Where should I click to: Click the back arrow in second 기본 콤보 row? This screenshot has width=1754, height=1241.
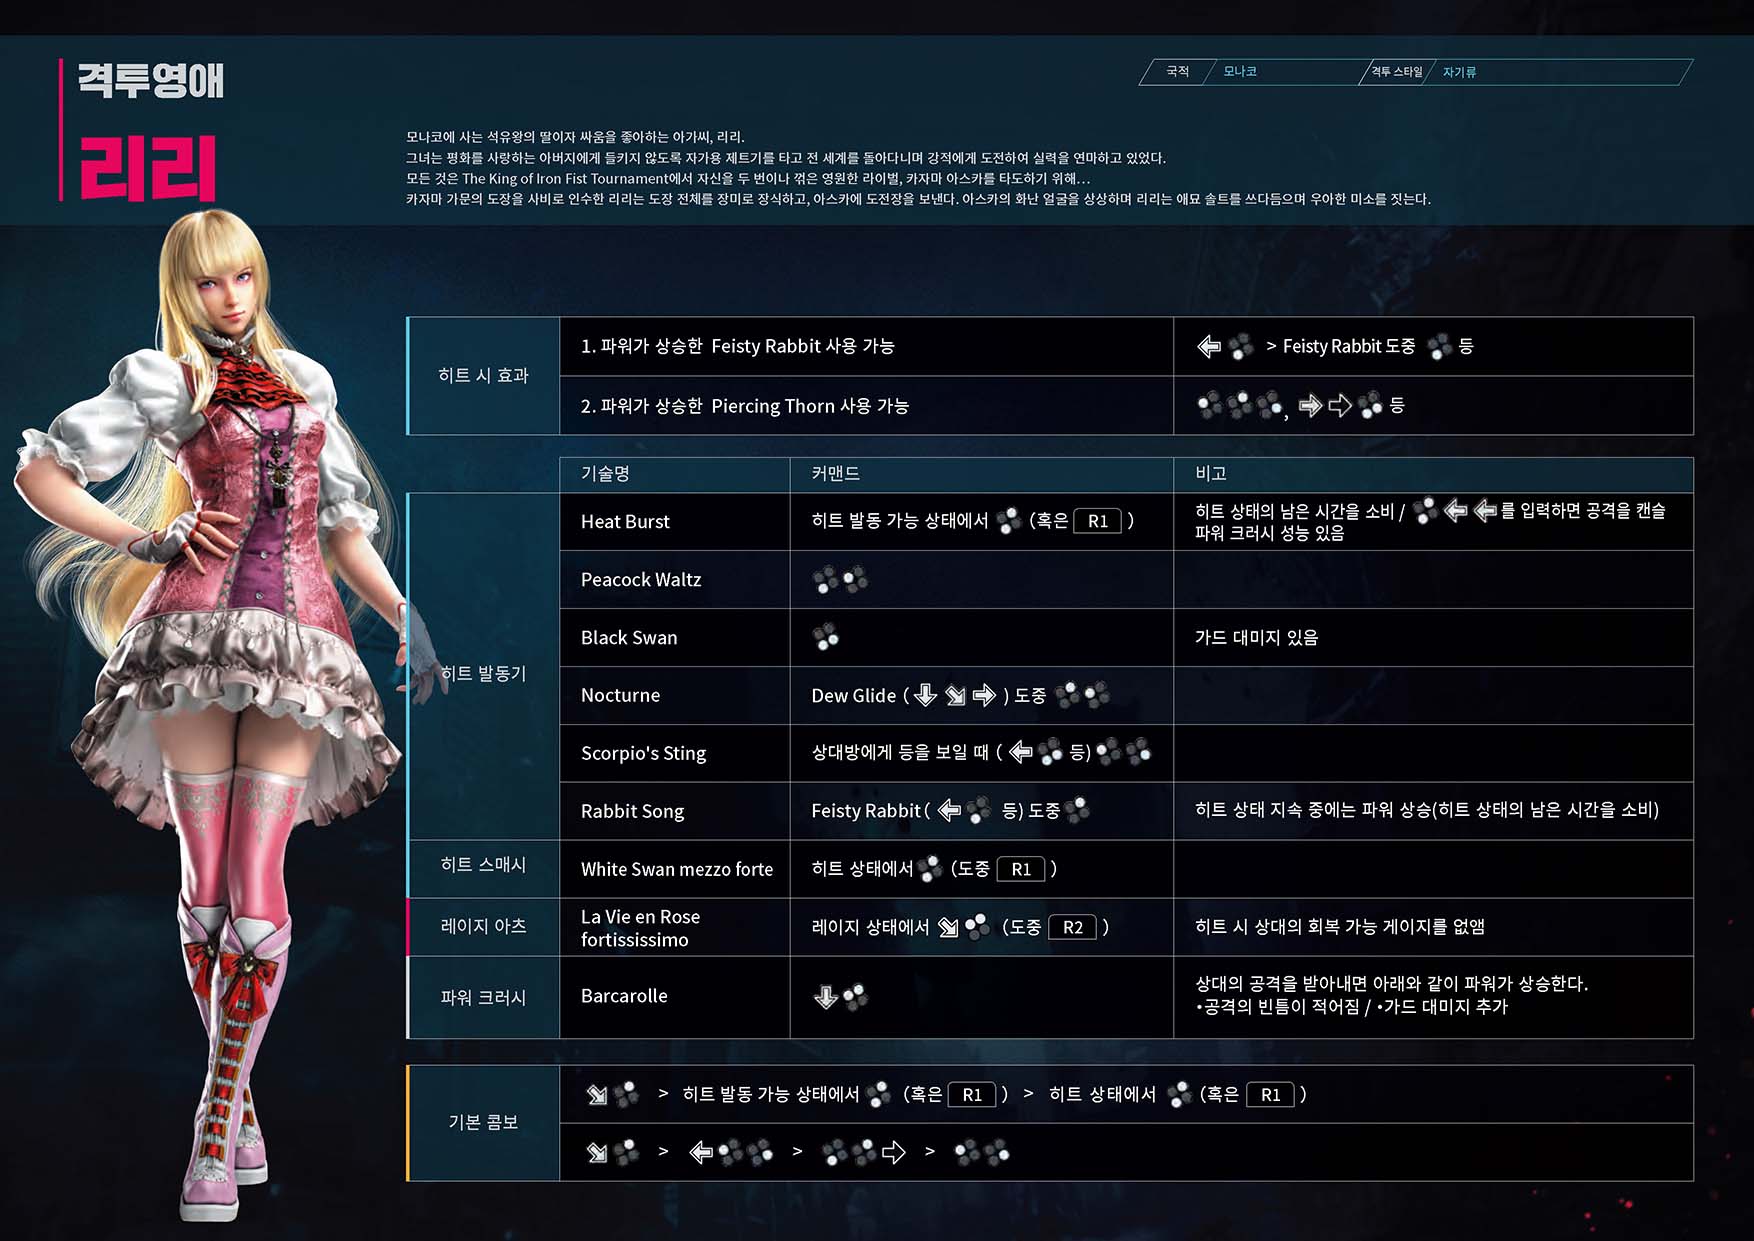point(702,1152)
